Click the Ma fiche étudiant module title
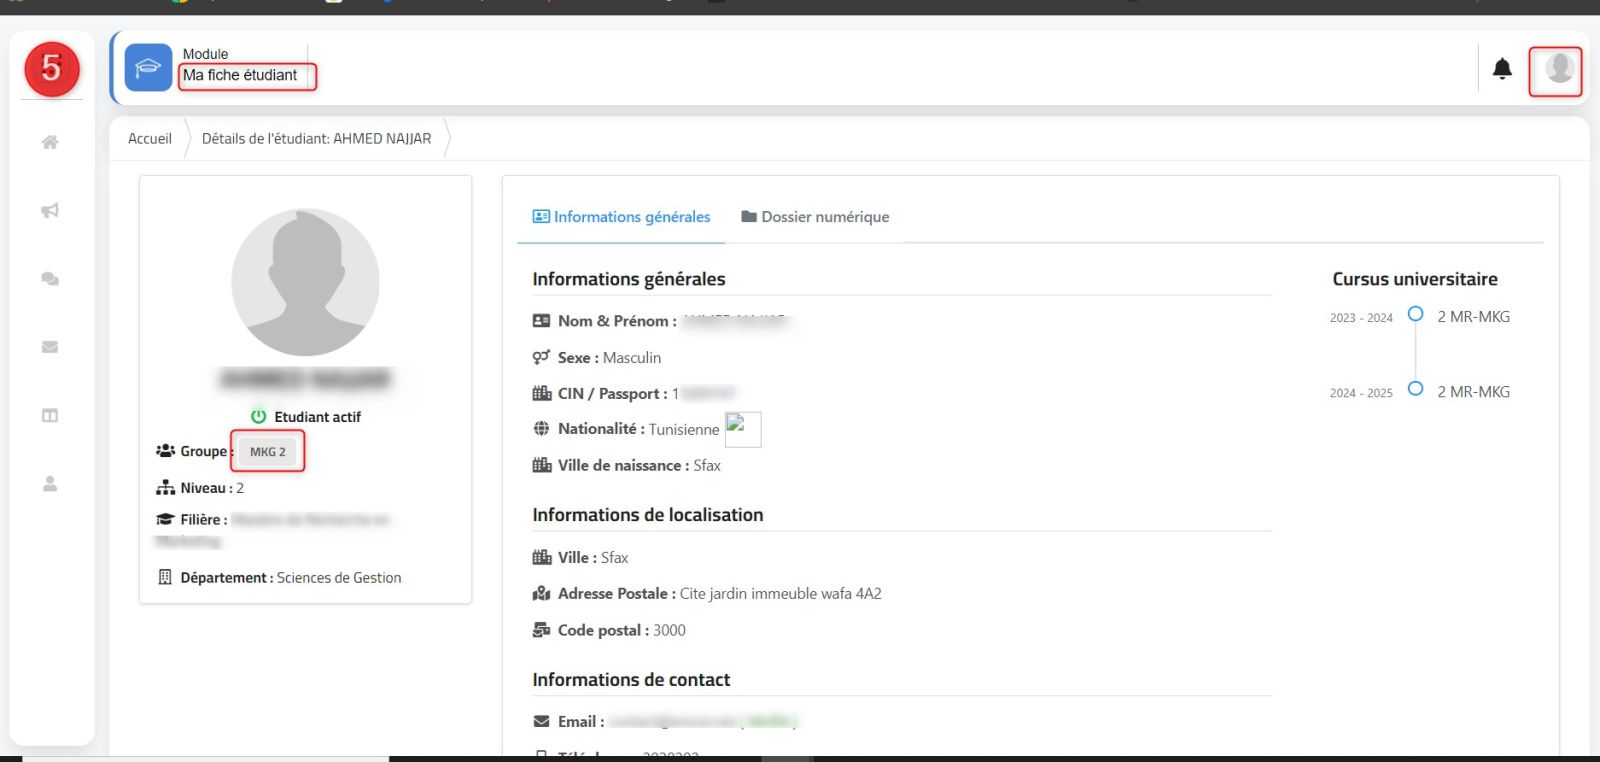The image size is (1600, 762). click(x=240, y=75)
